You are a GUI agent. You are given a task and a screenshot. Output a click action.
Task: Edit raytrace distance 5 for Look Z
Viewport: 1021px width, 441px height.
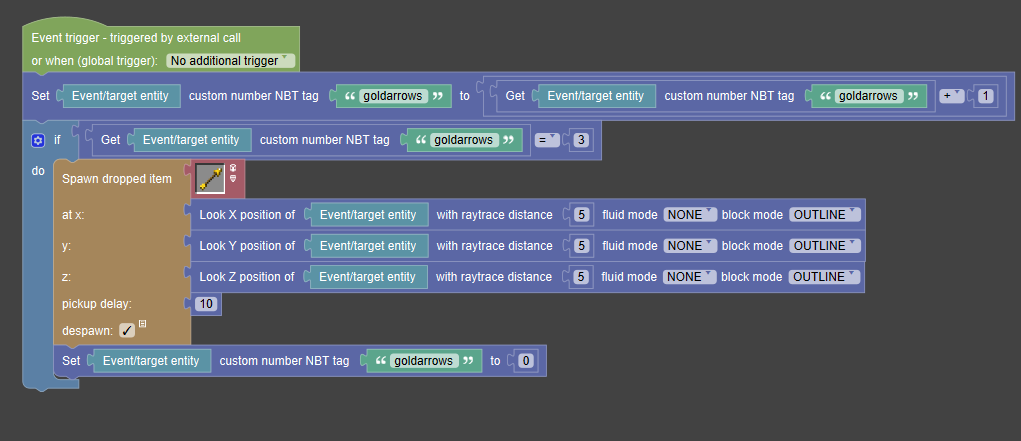point(582,277)
